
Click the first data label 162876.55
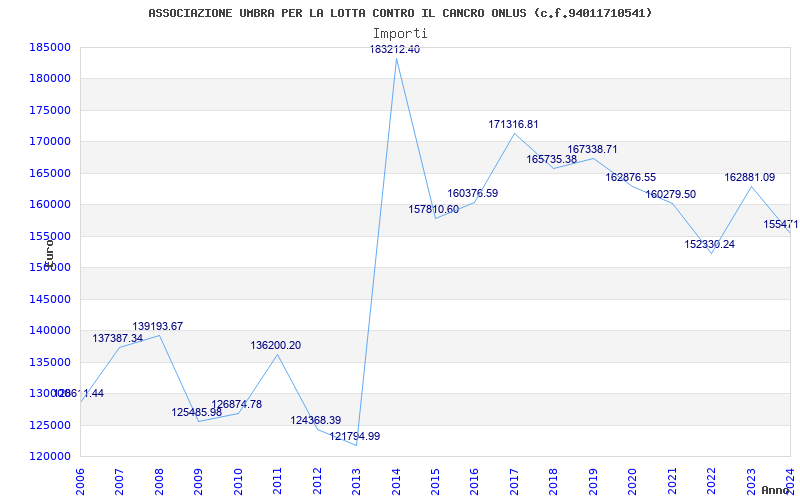pyautogui.click(x=631, y=178)
